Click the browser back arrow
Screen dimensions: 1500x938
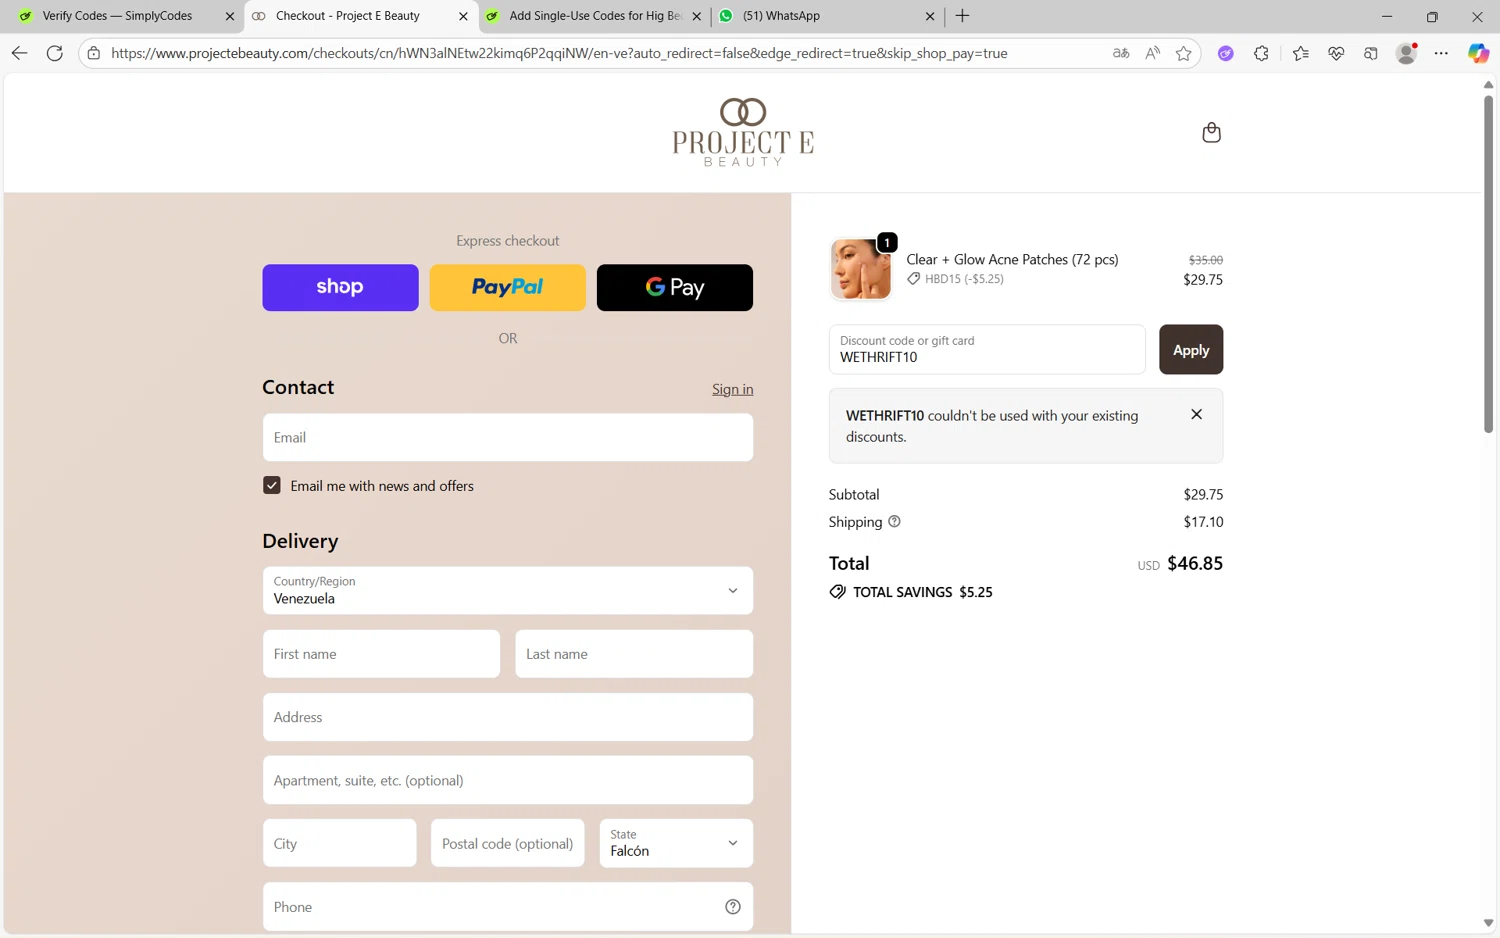tap(19, 53)
